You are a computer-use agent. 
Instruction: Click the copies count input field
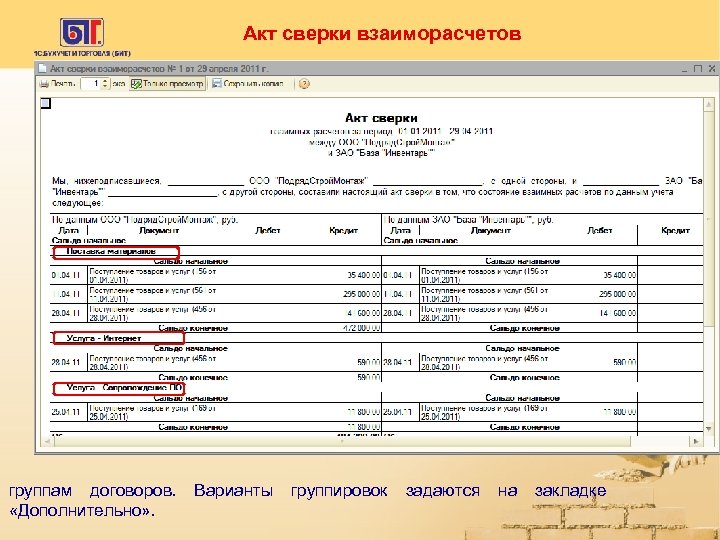(91, 84)
